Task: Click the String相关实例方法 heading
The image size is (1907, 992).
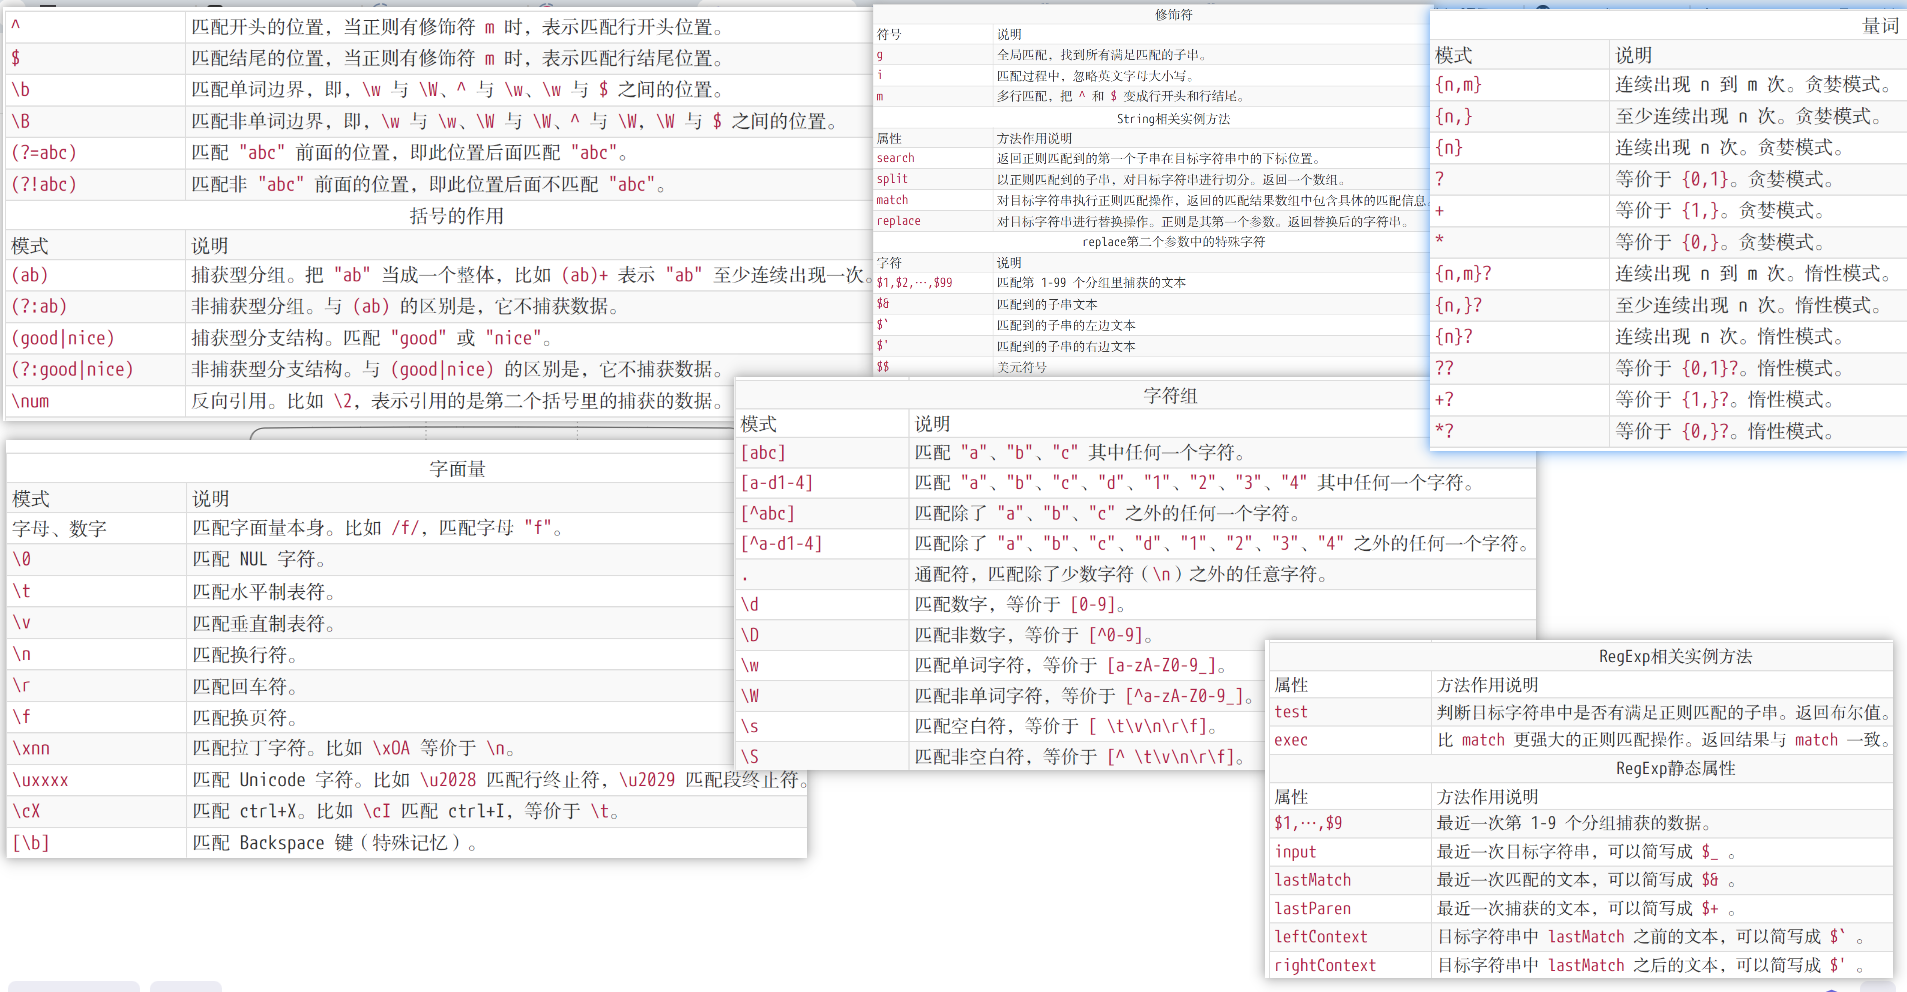Action: 1174,119
